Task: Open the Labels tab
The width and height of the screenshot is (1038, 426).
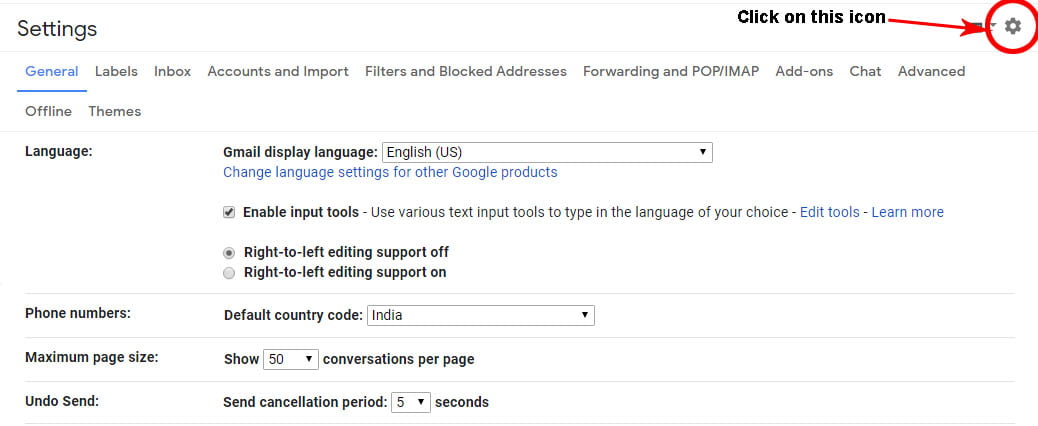Action: coord(117,71)
